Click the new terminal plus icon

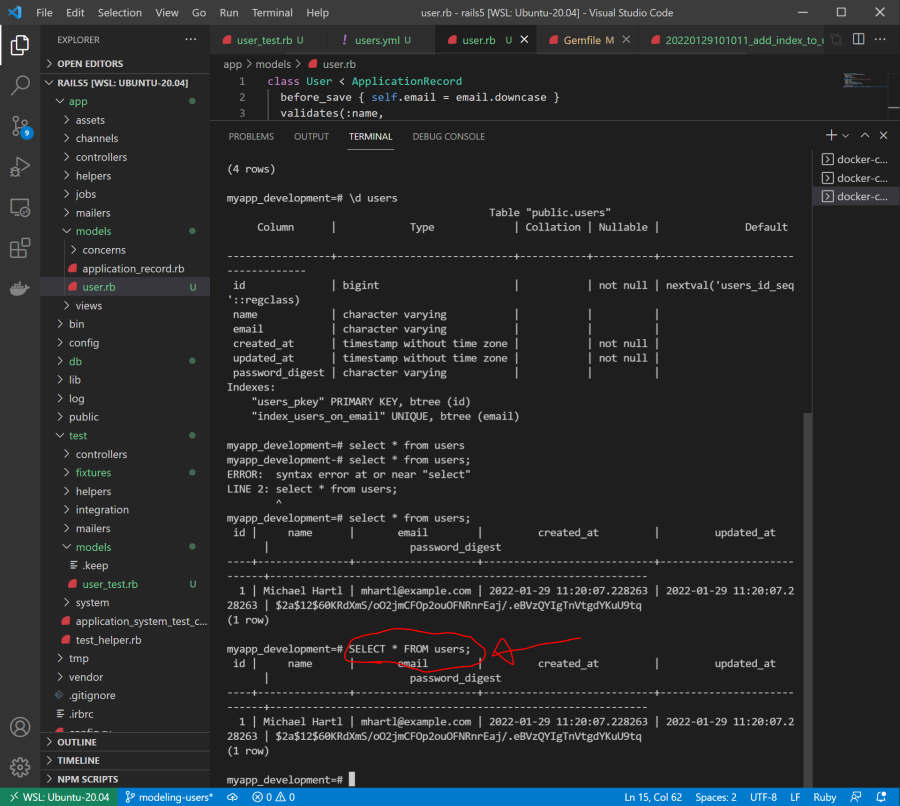coord(830,135)
